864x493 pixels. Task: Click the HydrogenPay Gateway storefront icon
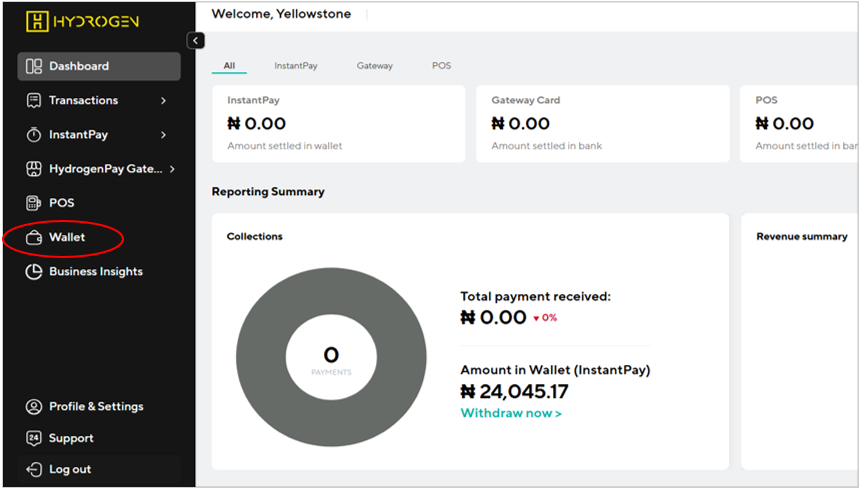pyautogui.click(x=34, y=169)
